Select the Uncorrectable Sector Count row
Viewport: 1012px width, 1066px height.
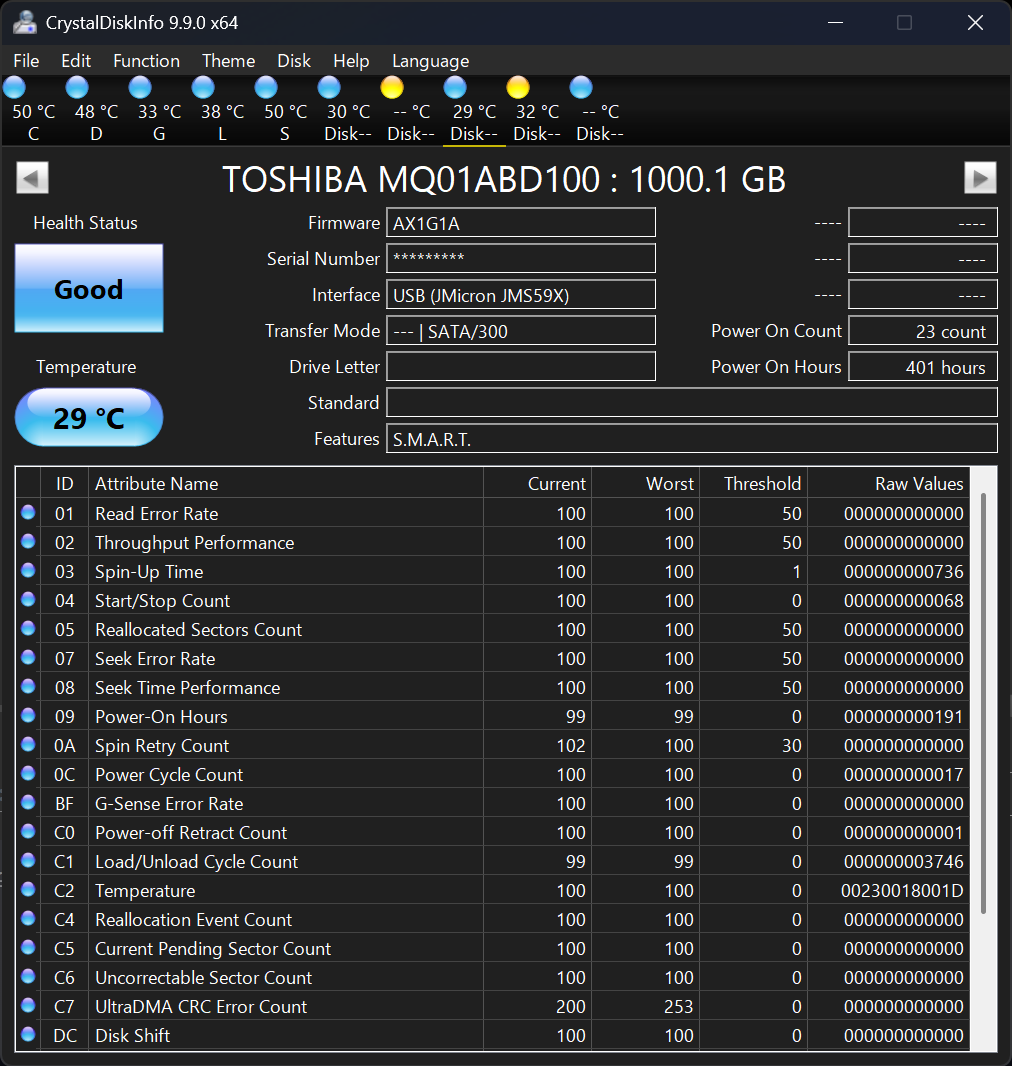(x=493, y=977)
